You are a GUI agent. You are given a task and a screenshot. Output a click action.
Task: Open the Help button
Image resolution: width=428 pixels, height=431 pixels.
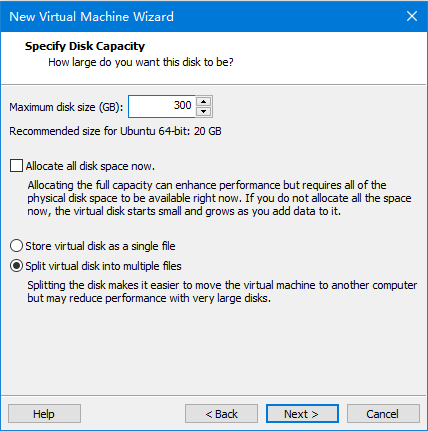coord(44,414)
